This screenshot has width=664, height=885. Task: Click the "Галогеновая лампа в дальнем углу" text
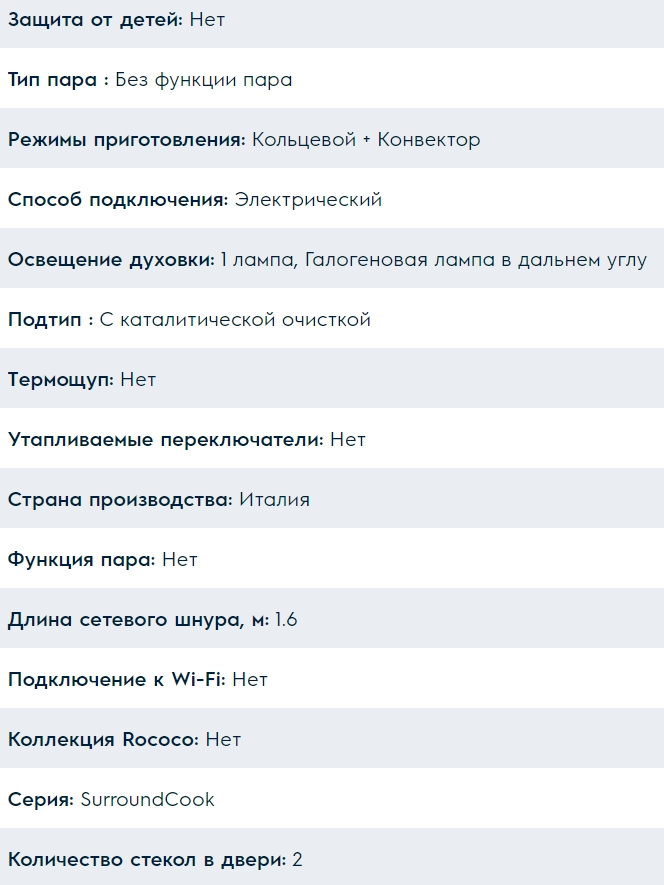pyautogui.click(x=476, y=260)
